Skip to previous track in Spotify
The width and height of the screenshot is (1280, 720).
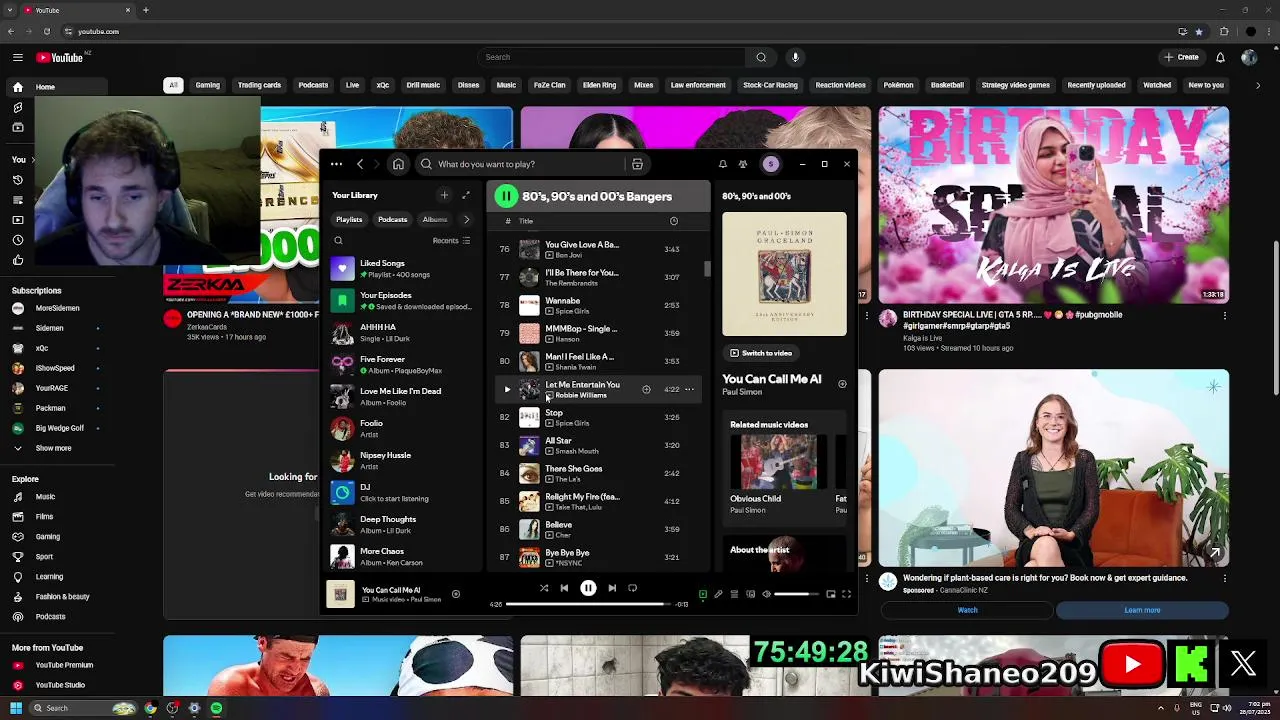564,588
